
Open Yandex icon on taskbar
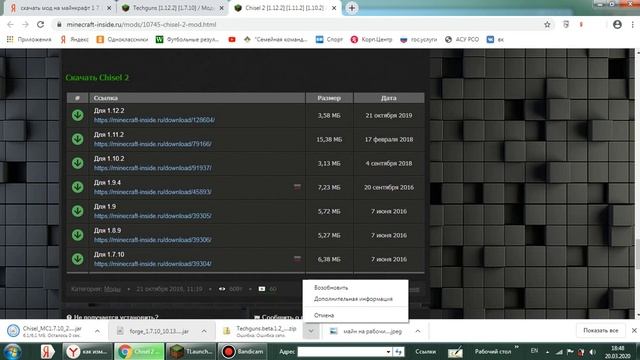tap(47, 351)
